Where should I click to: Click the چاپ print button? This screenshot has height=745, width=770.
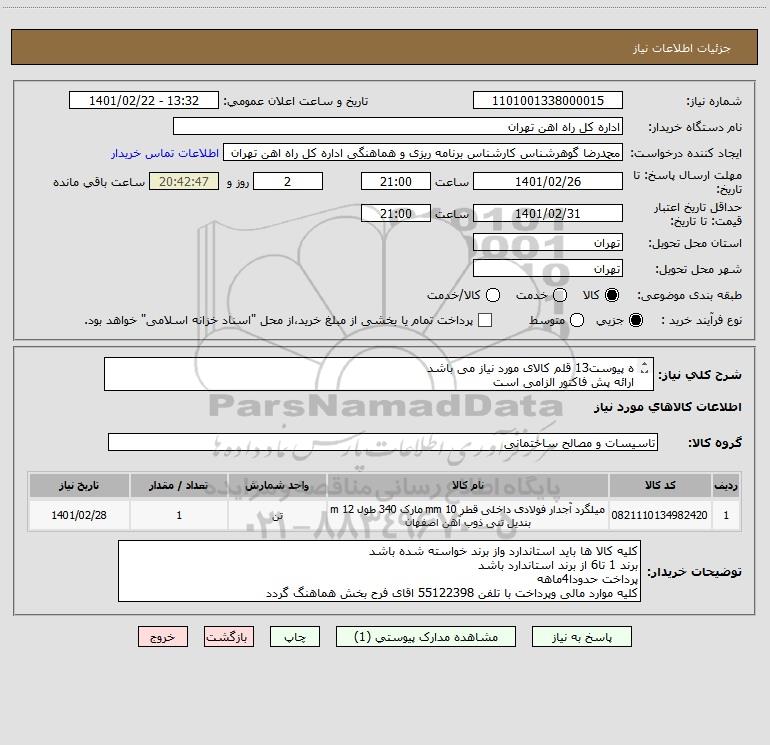(x=295, y=636)
